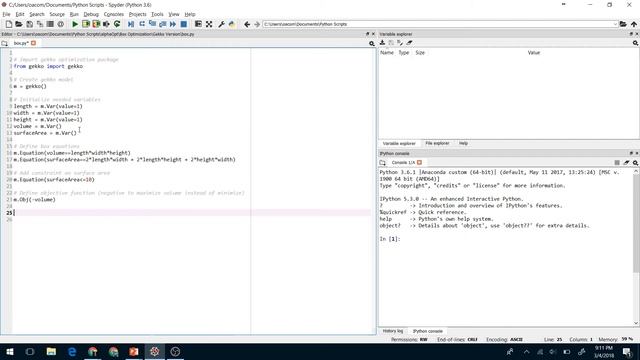Close the box.py editor tab
The image size is (640, 360).
click(33, 43)
